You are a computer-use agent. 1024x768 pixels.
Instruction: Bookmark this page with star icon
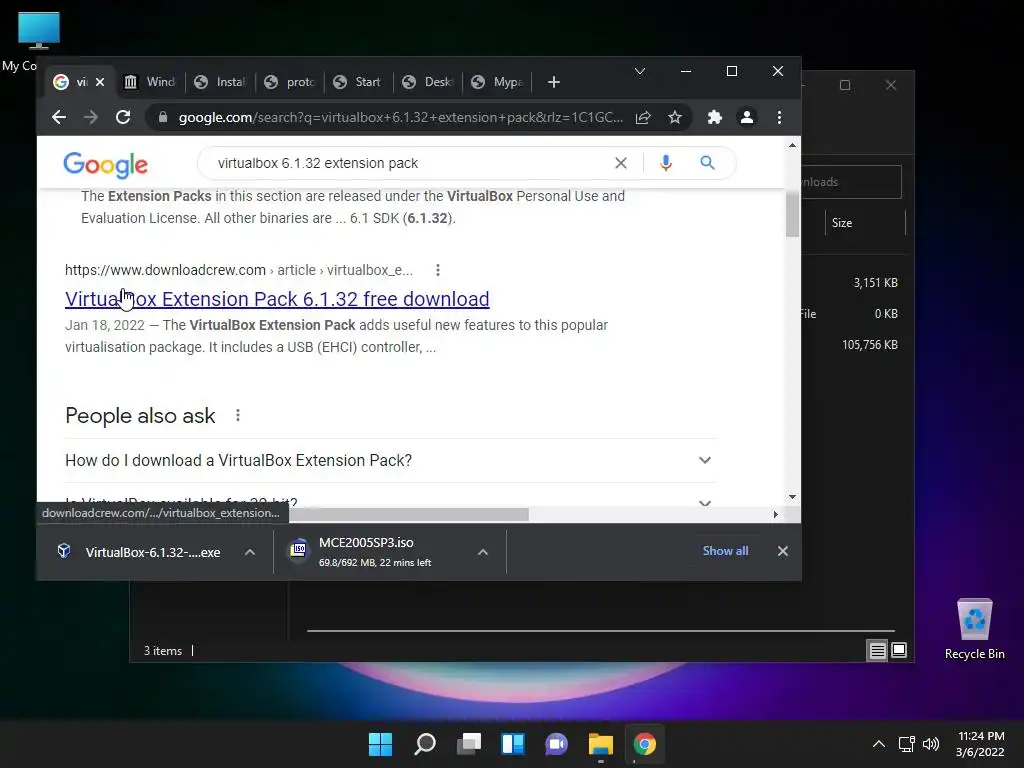pos(675,118)
